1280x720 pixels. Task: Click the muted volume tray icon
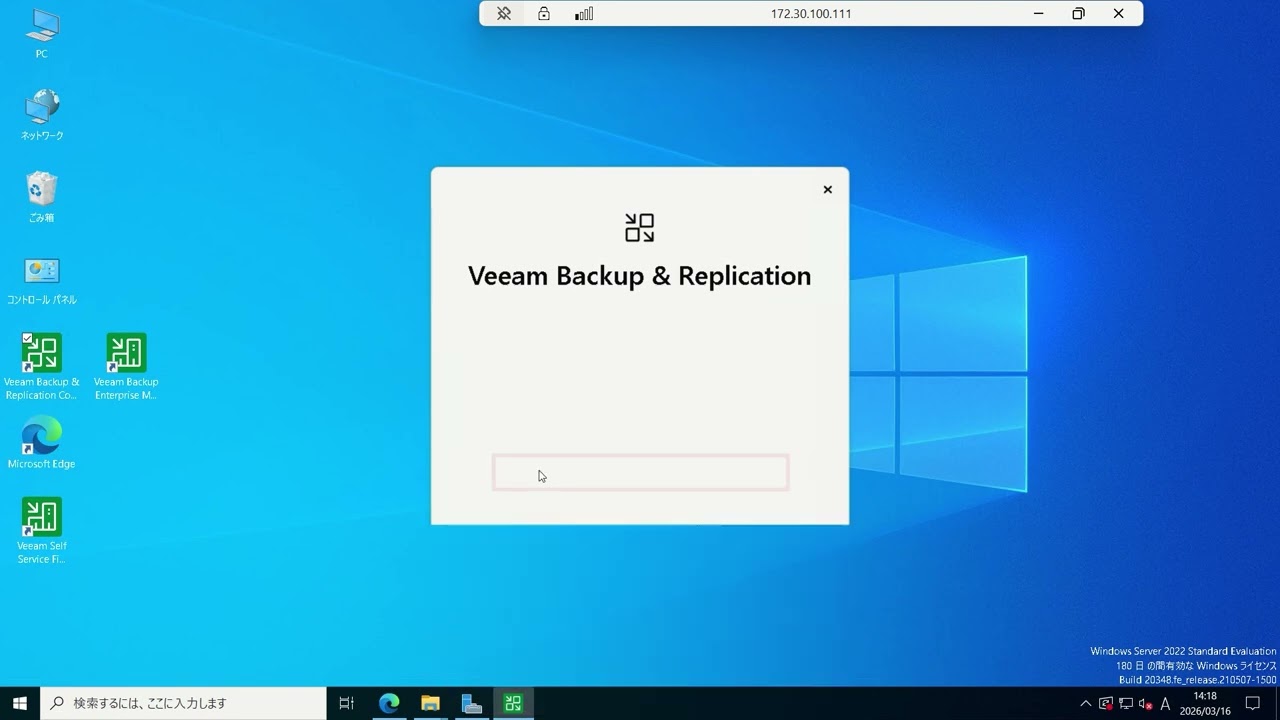point(1145,704)
